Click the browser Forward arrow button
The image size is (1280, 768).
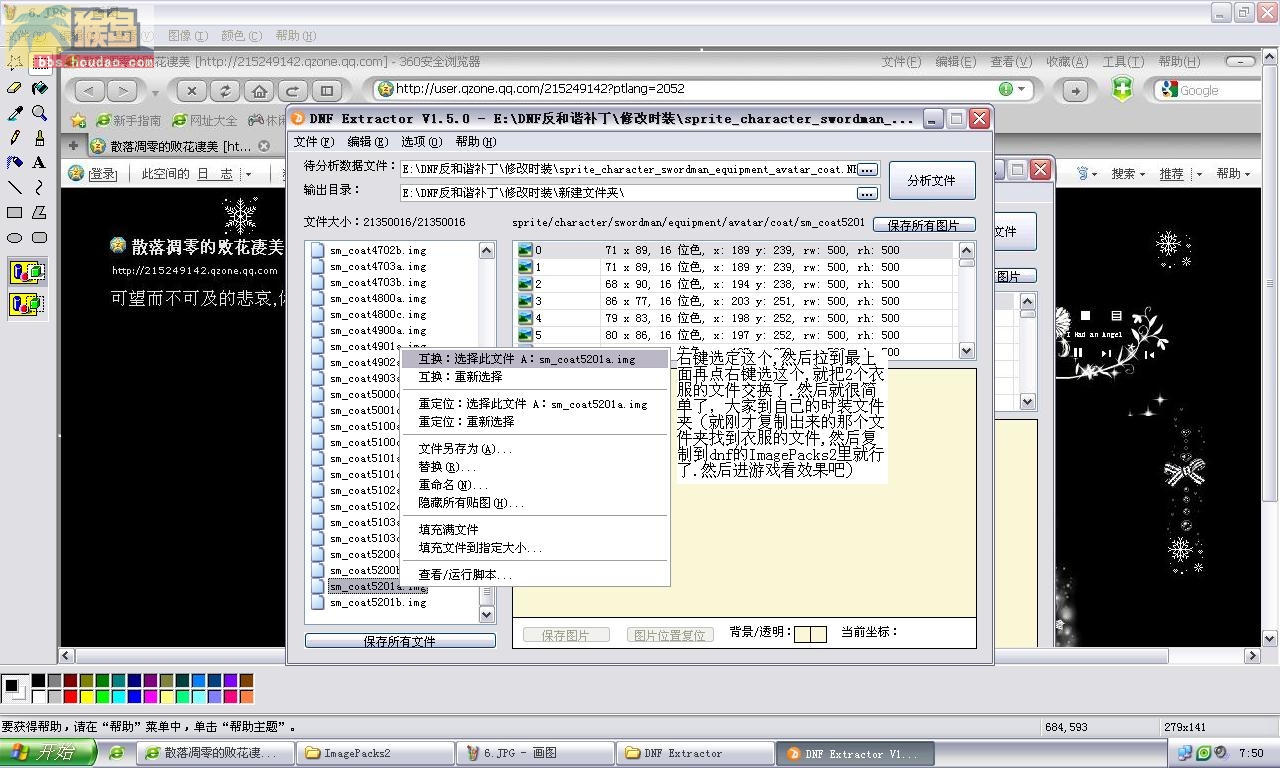(122, 91)
